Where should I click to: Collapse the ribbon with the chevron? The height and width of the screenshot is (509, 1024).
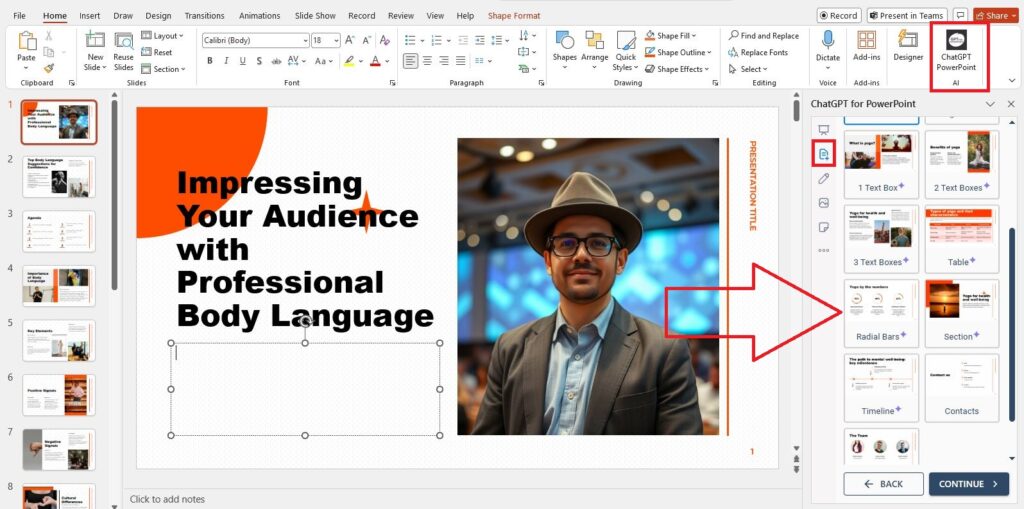click(1012, 80)
